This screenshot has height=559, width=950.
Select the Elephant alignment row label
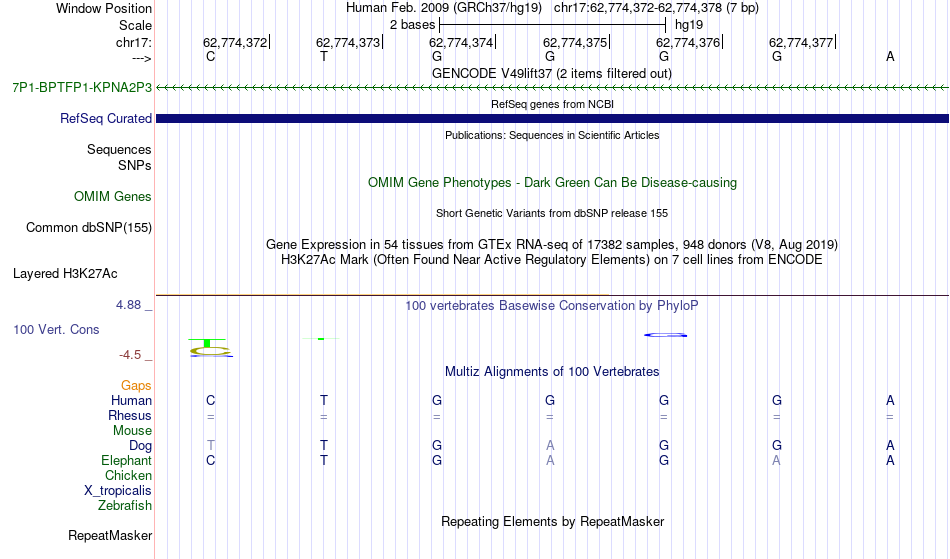click(126, 460)
